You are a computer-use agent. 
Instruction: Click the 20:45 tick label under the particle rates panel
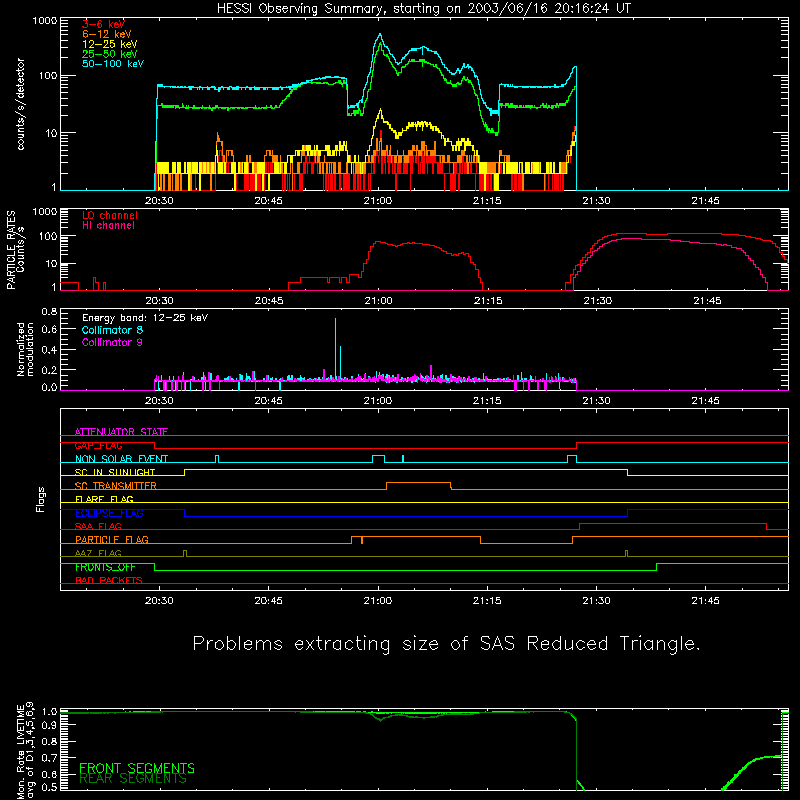269,301
